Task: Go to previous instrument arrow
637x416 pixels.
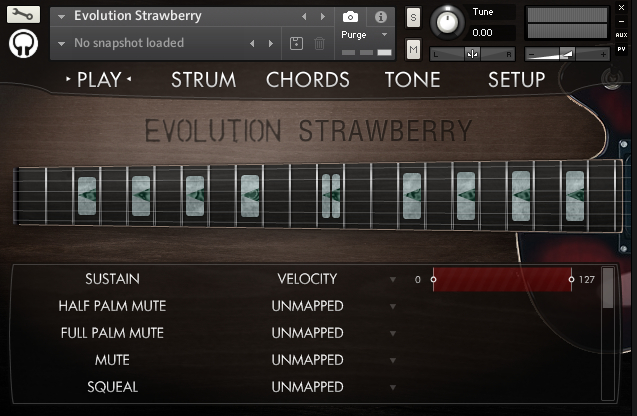Action: tap(304, 17)
